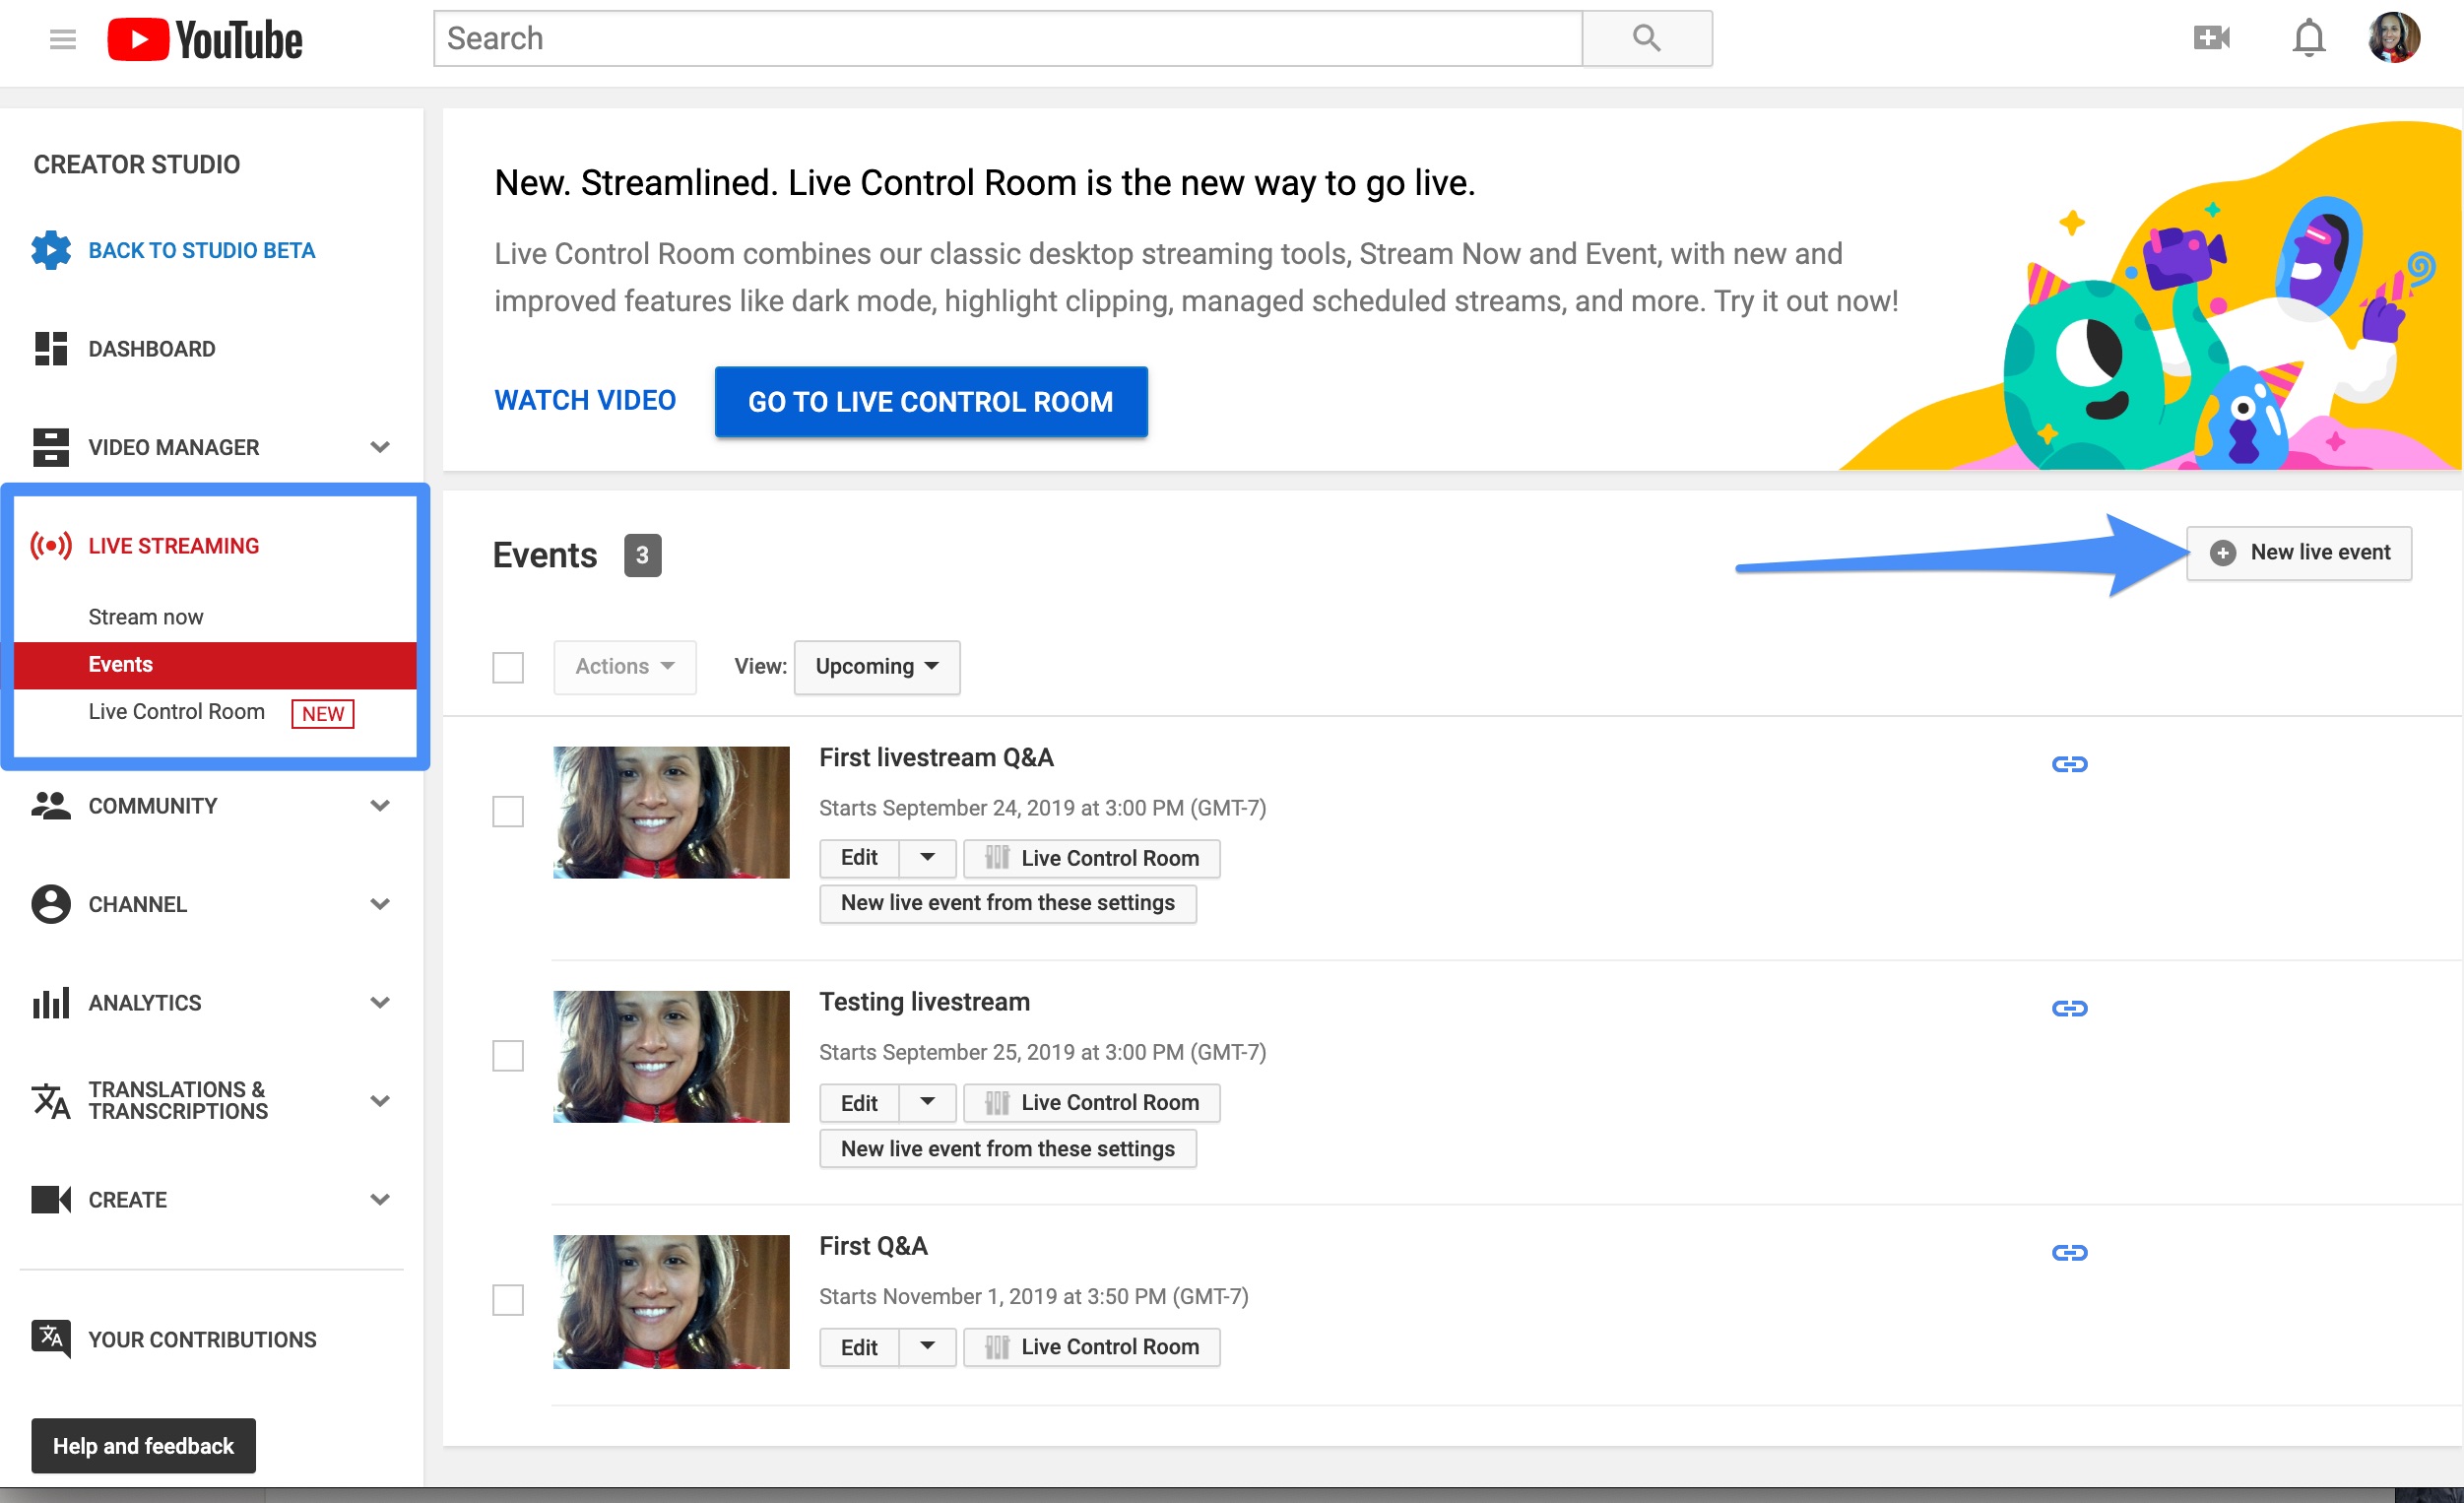Screen dimensions: 2464x1503
Task: Open Help and feedback
Action: tap(143, 1446)
